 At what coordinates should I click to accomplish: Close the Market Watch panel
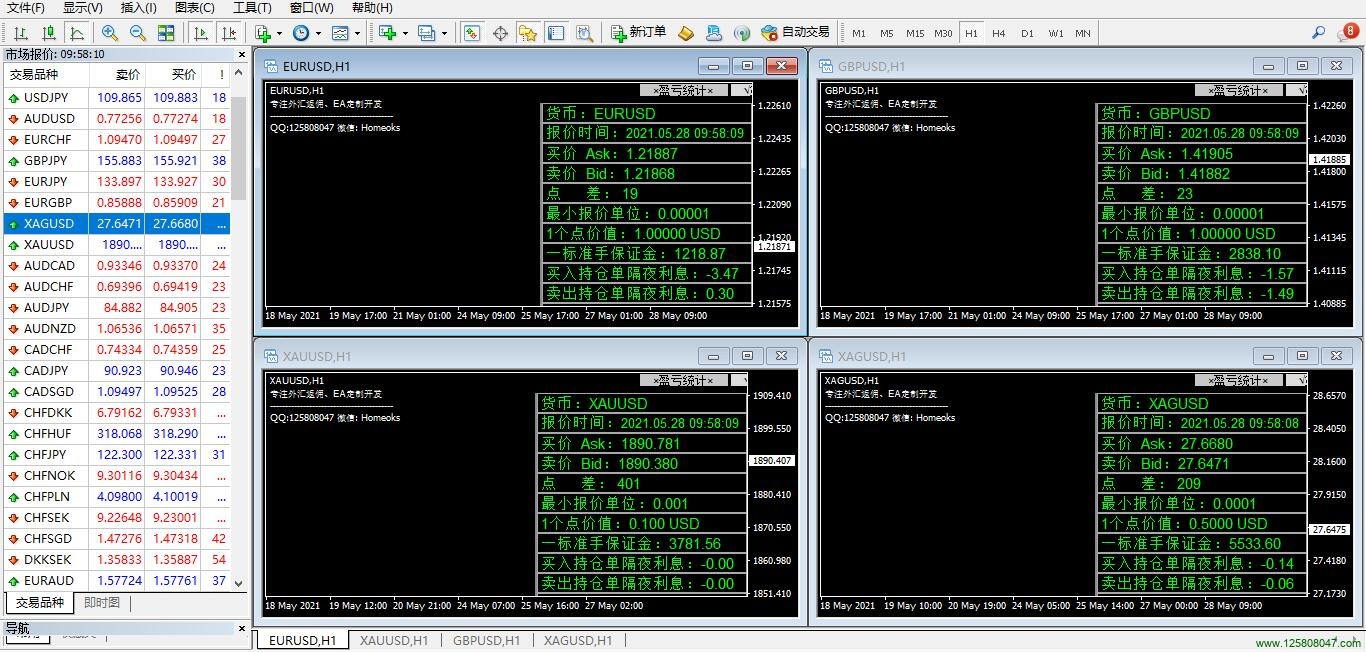click(x=241, y=54)
